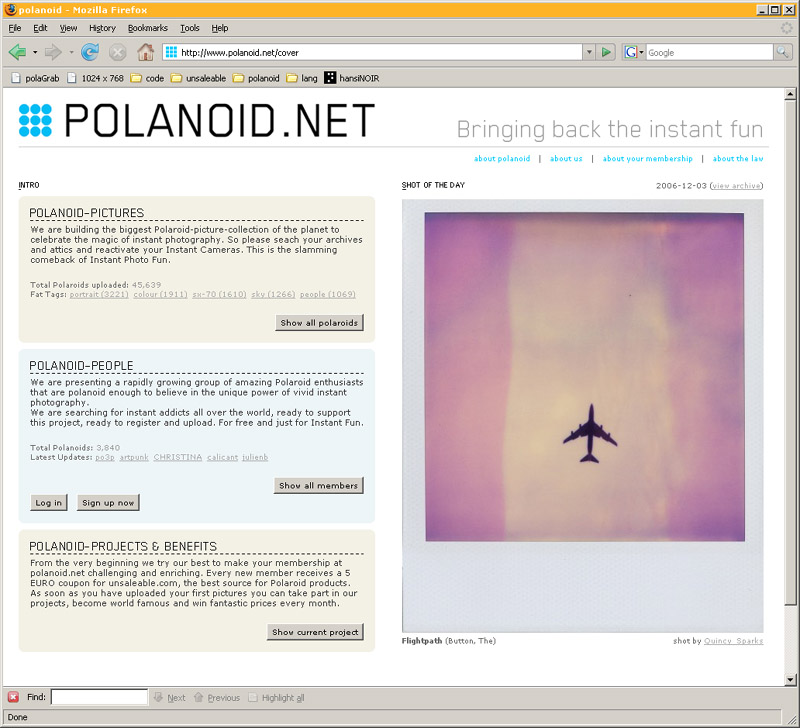Image resolution: width=800 pixels, height=728 pixels.
Task: Click the polanoid favicon in address bar
Action: pos(171,52)
